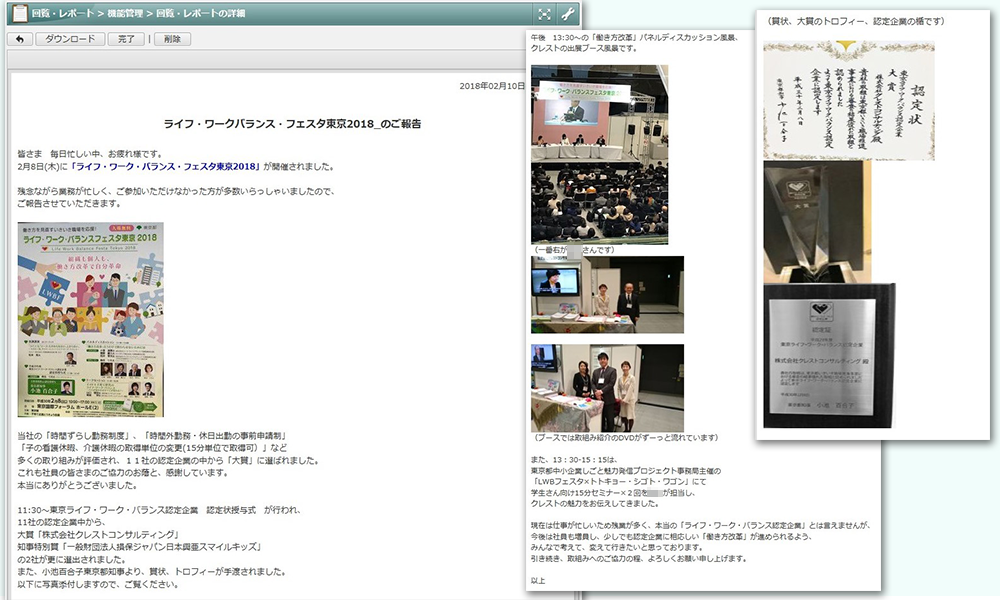
Task: Click the report title heading text
Action: point(292,124)
